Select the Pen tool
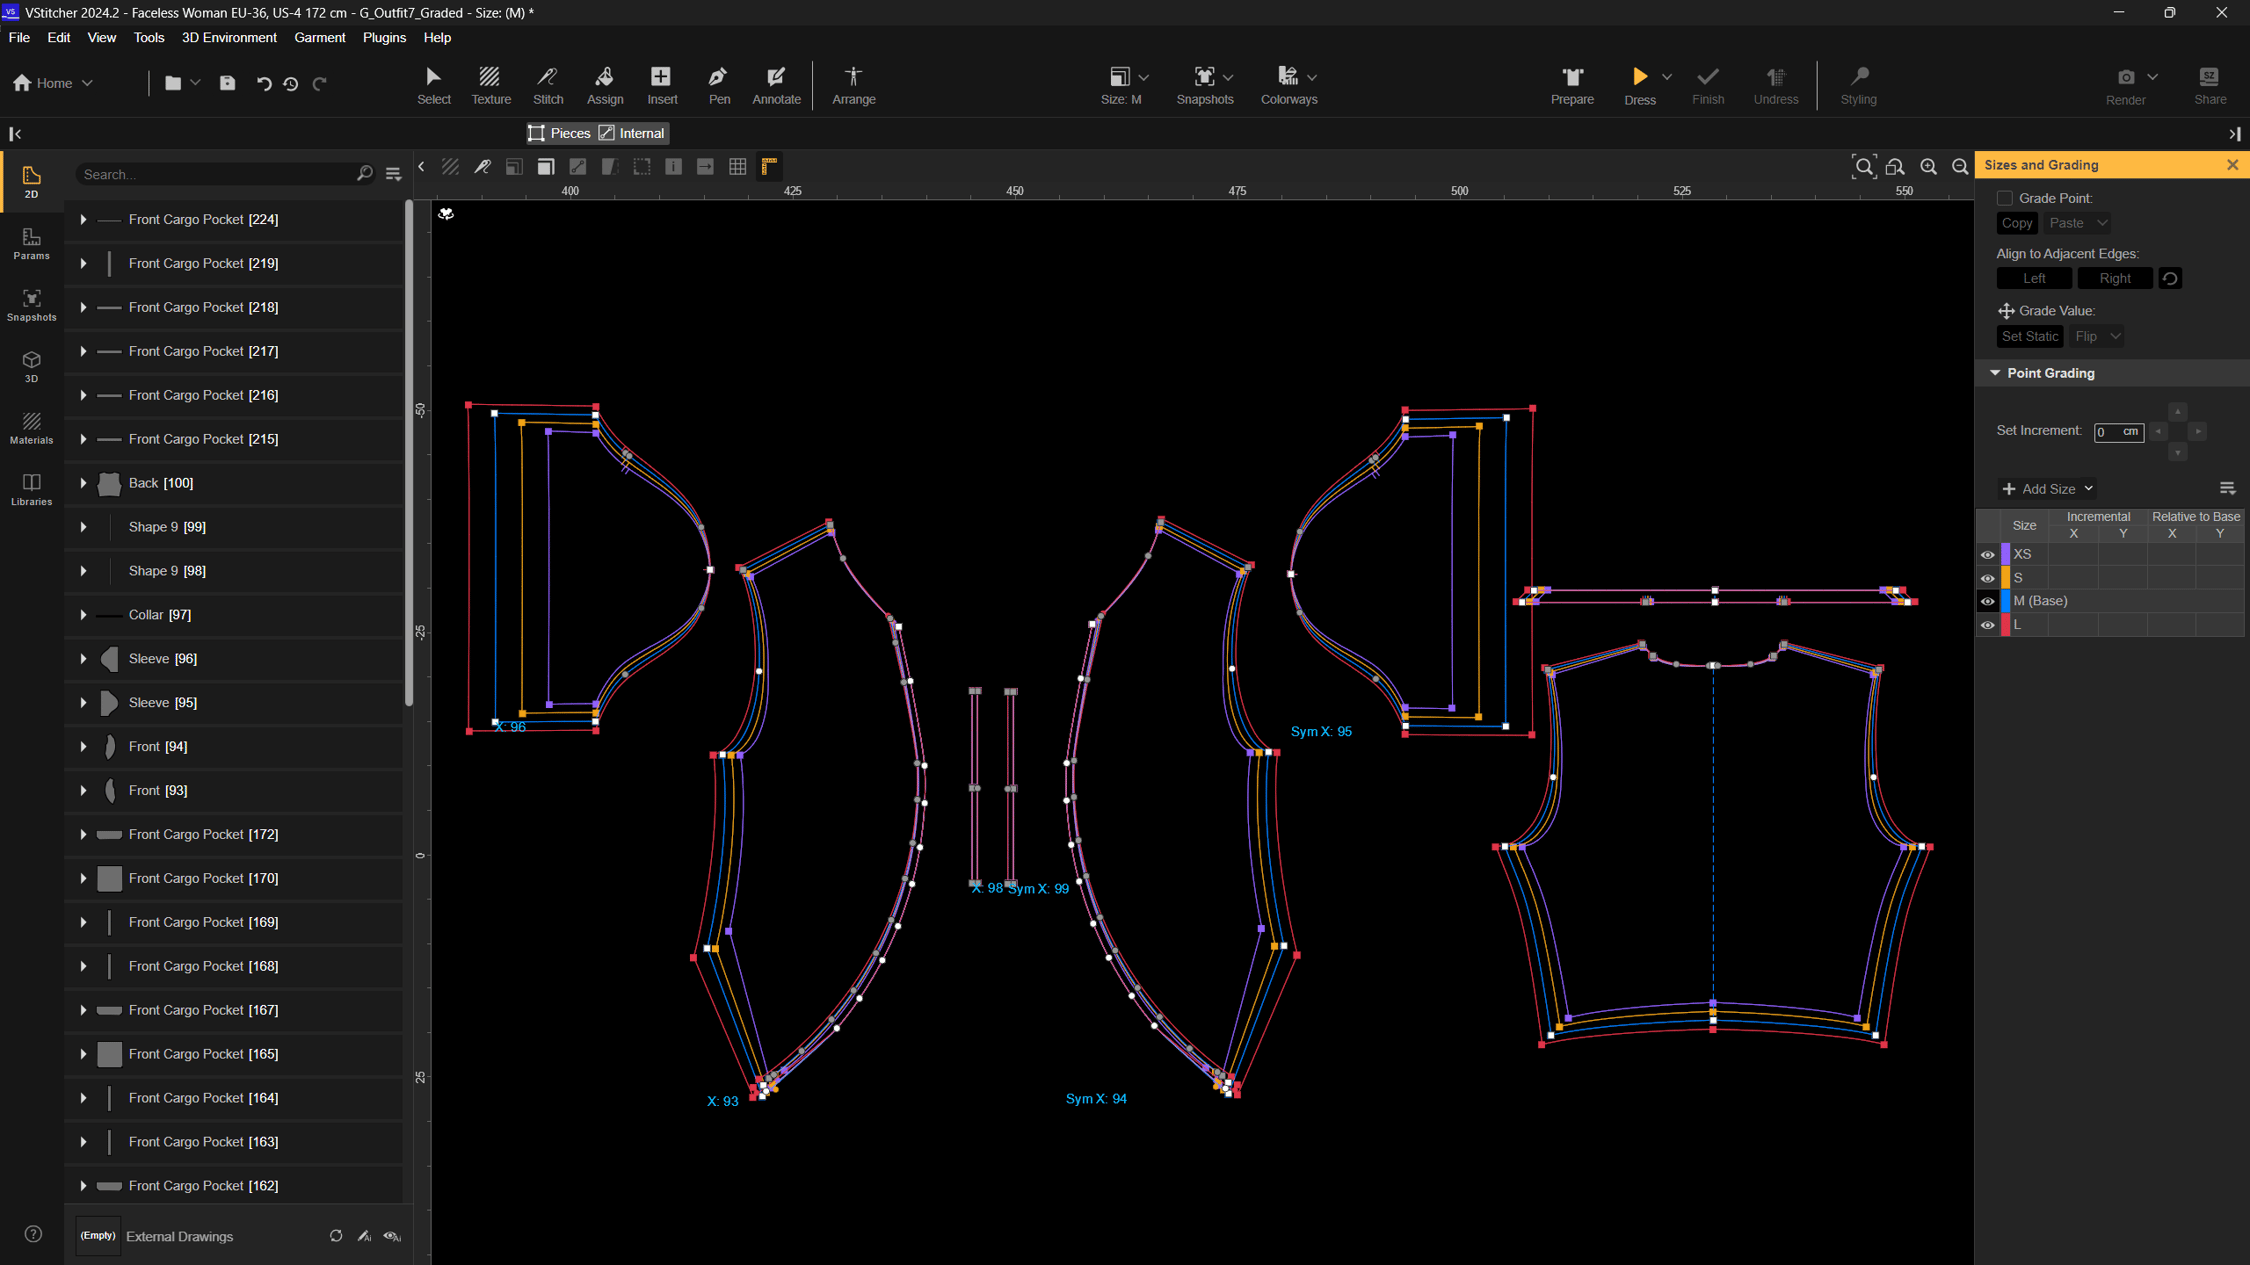Screen dimensions: 2250x1265 pos(718,85)
